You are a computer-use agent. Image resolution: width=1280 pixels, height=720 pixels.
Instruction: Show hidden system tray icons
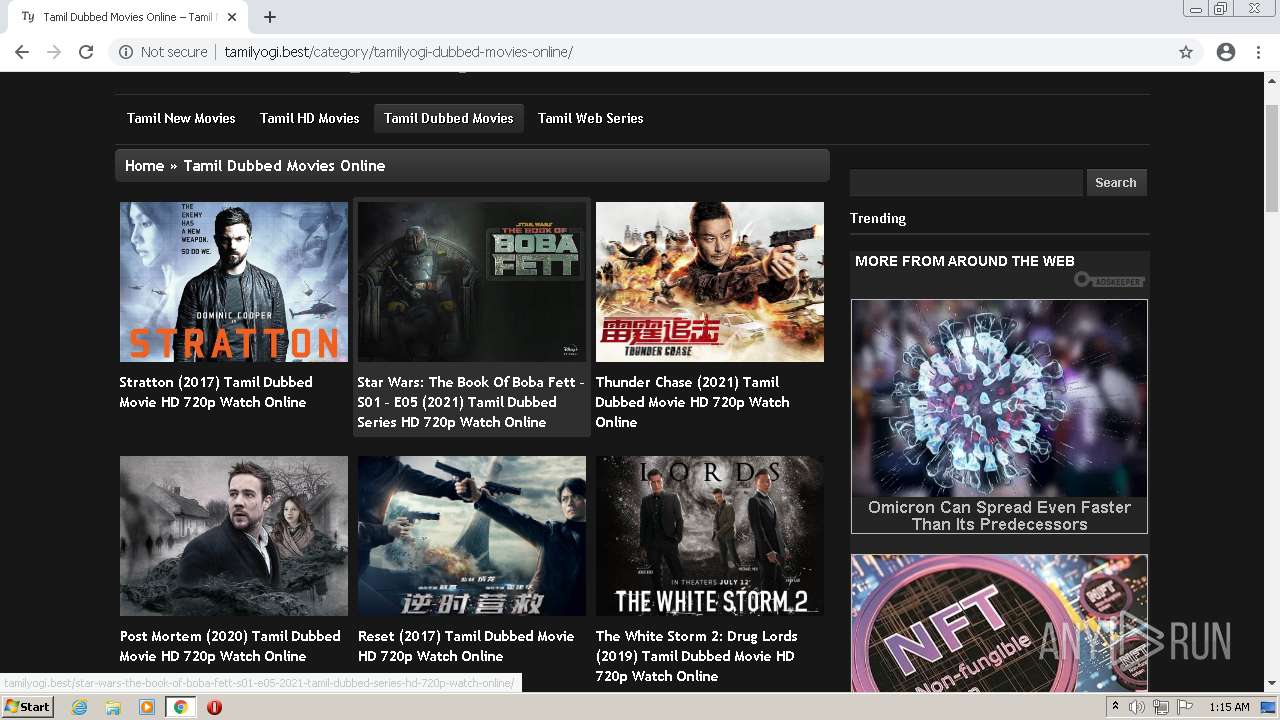1116,707
